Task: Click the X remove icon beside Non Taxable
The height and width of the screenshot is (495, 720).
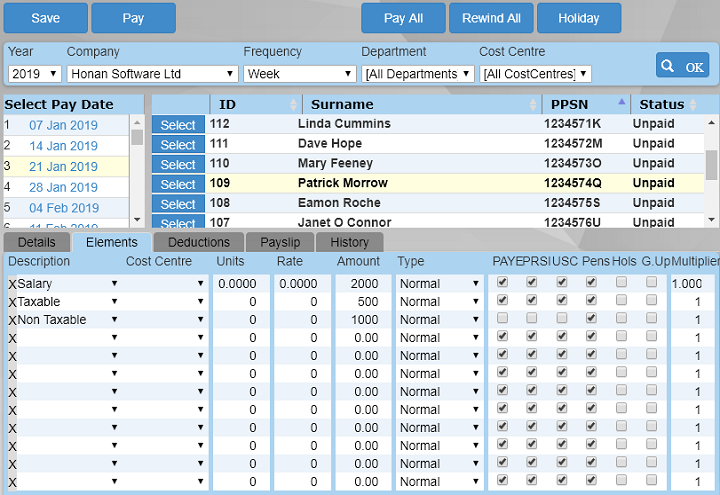Action: coord(12,320)
